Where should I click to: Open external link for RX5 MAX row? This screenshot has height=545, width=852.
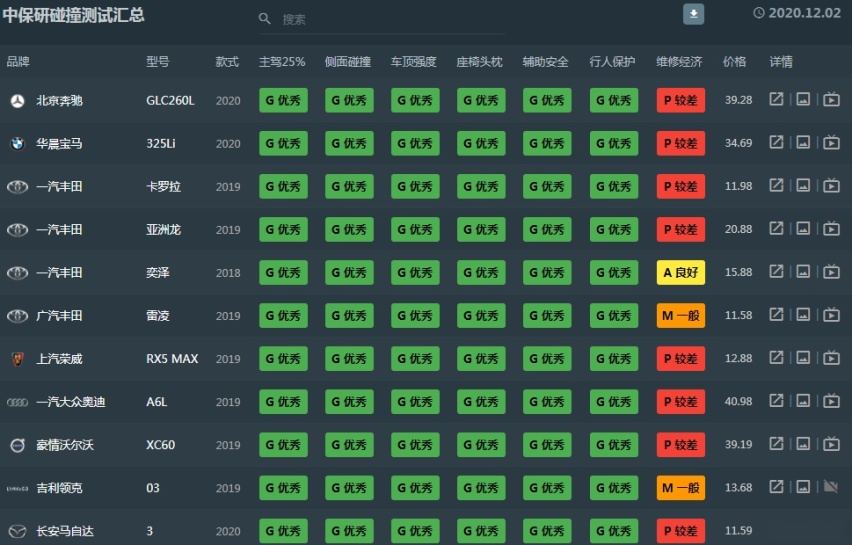tap(776, 358)
